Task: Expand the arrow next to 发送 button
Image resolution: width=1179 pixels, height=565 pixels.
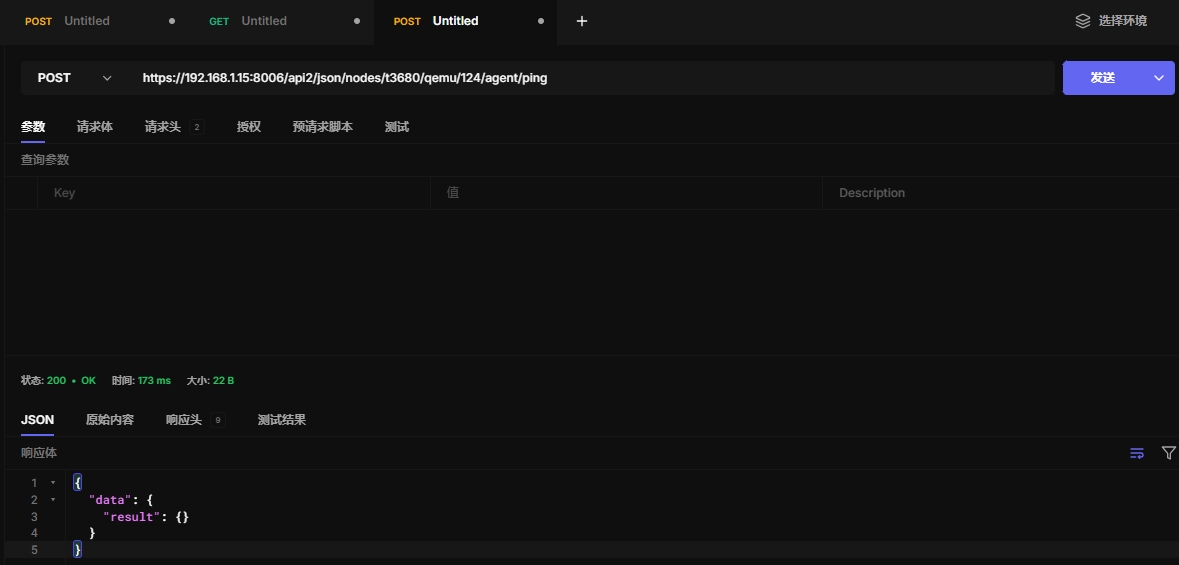Action: tap(1160, 78)
